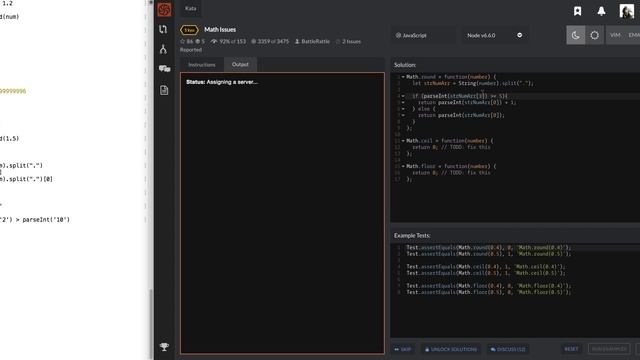Switch to light theme sun toggle
The height and width of the screenshot is (360, 640).
[594, 35]
